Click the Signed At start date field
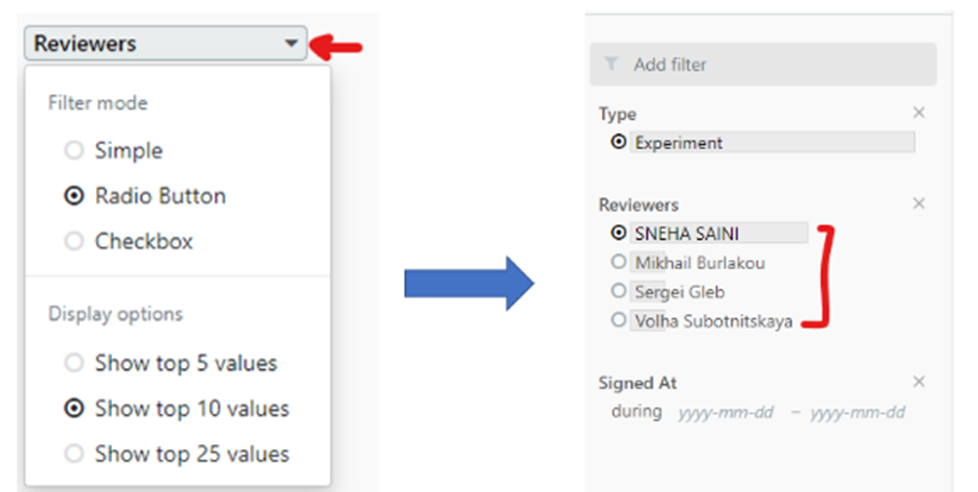The image size is (978, 492). point(725,412)
